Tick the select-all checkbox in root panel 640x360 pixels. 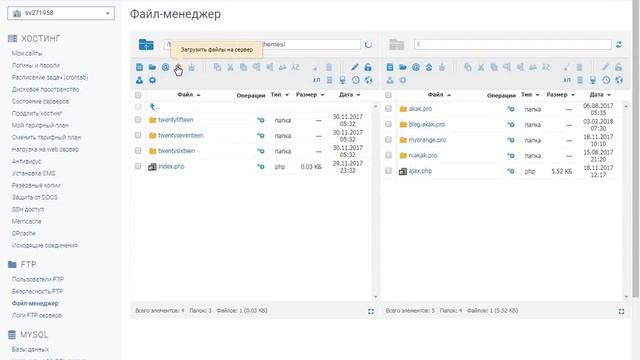(388, 95)
